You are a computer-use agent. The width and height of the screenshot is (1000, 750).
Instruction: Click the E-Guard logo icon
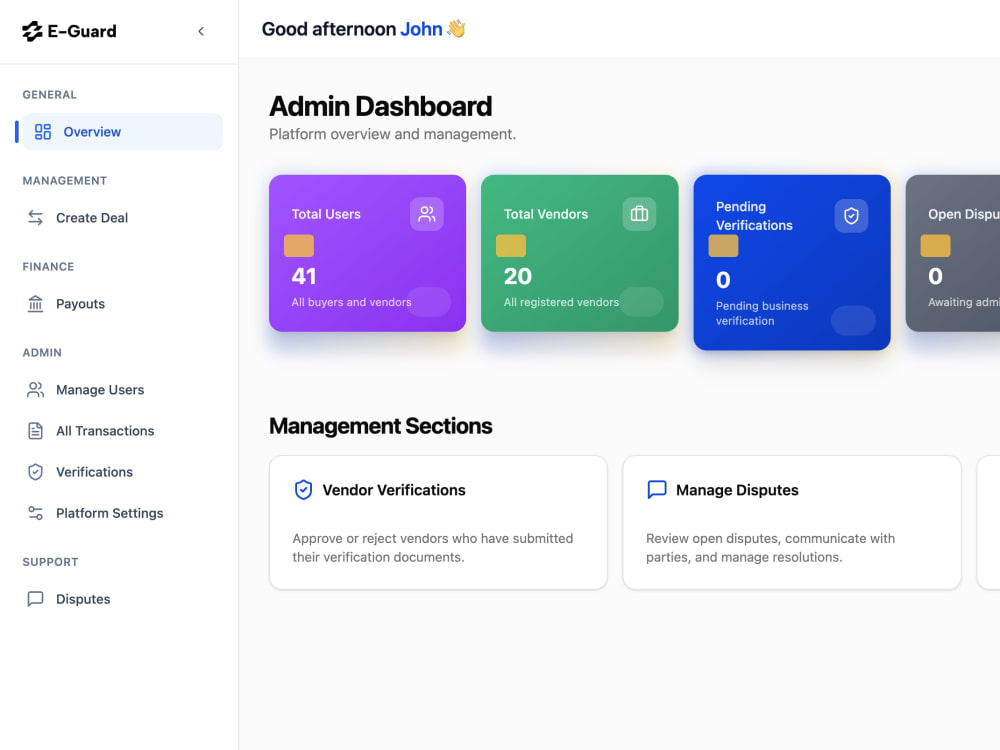point(32,31)
